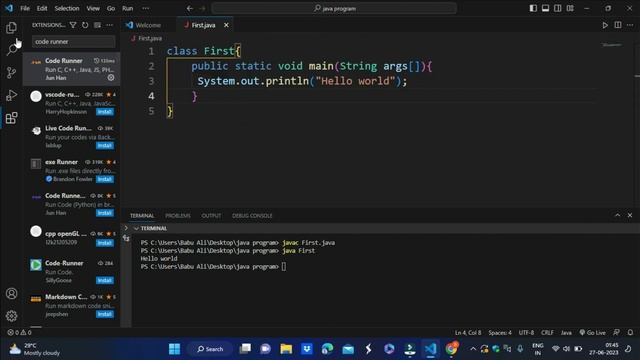
Task: Open the Accounts icon in activity bar
Action: pos(11,293)
